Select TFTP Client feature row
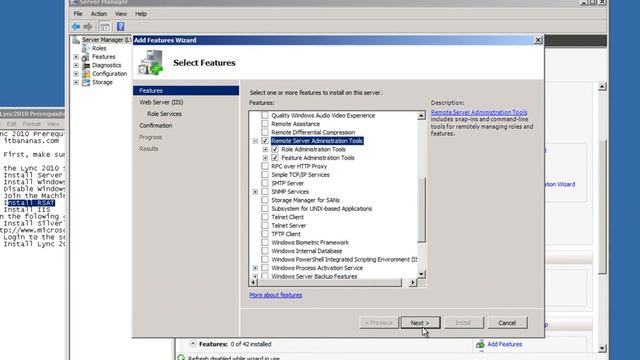 click(x=286, y=234)
